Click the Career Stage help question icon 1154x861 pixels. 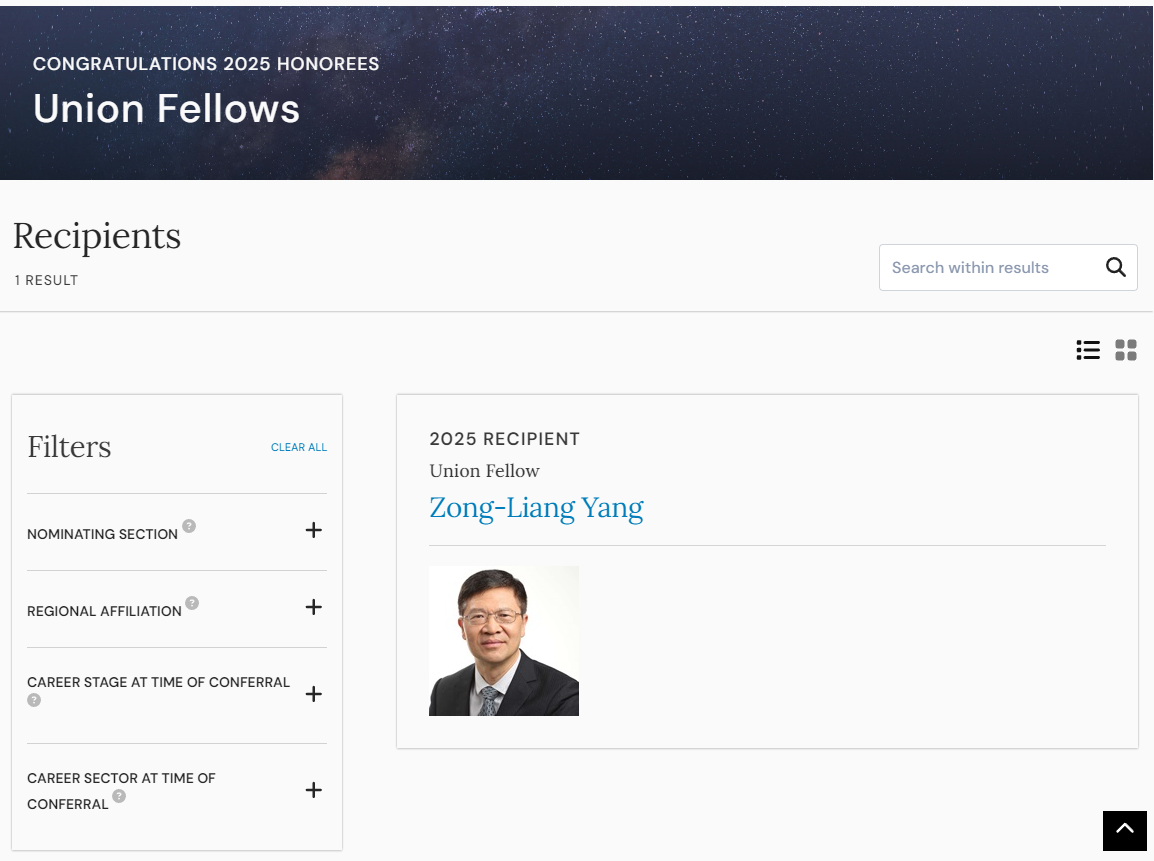(x=34, y=700)
